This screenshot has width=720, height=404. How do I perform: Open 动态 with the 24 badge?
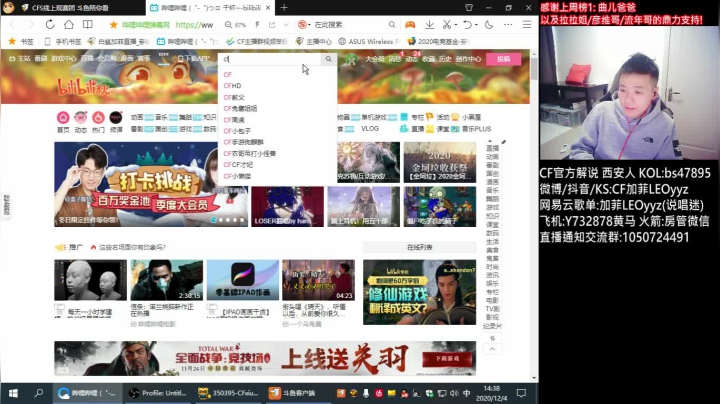coord(411,59)
